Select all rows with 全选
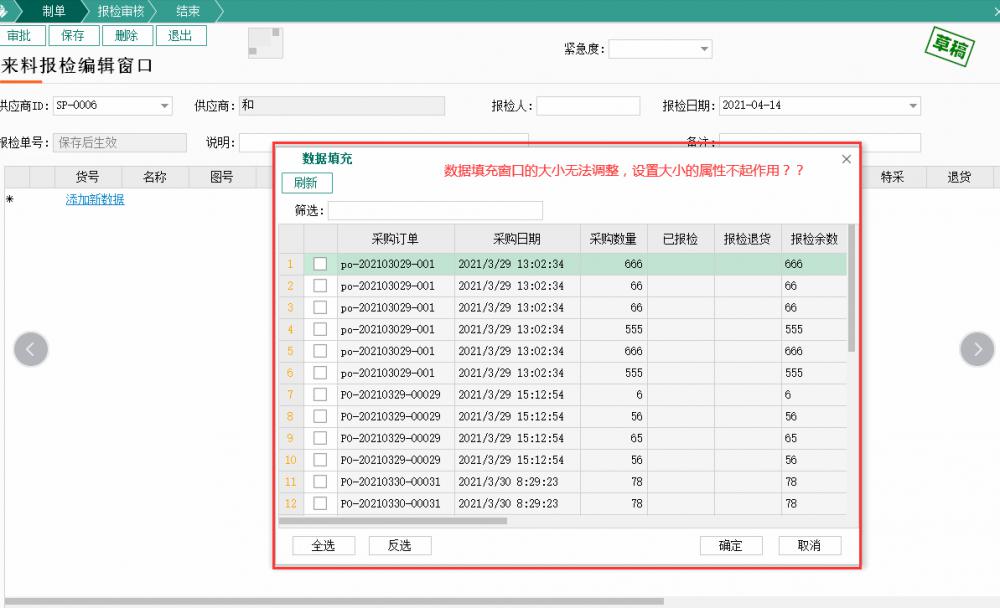This screenshot has height=608, width=1000. point(323,545)
